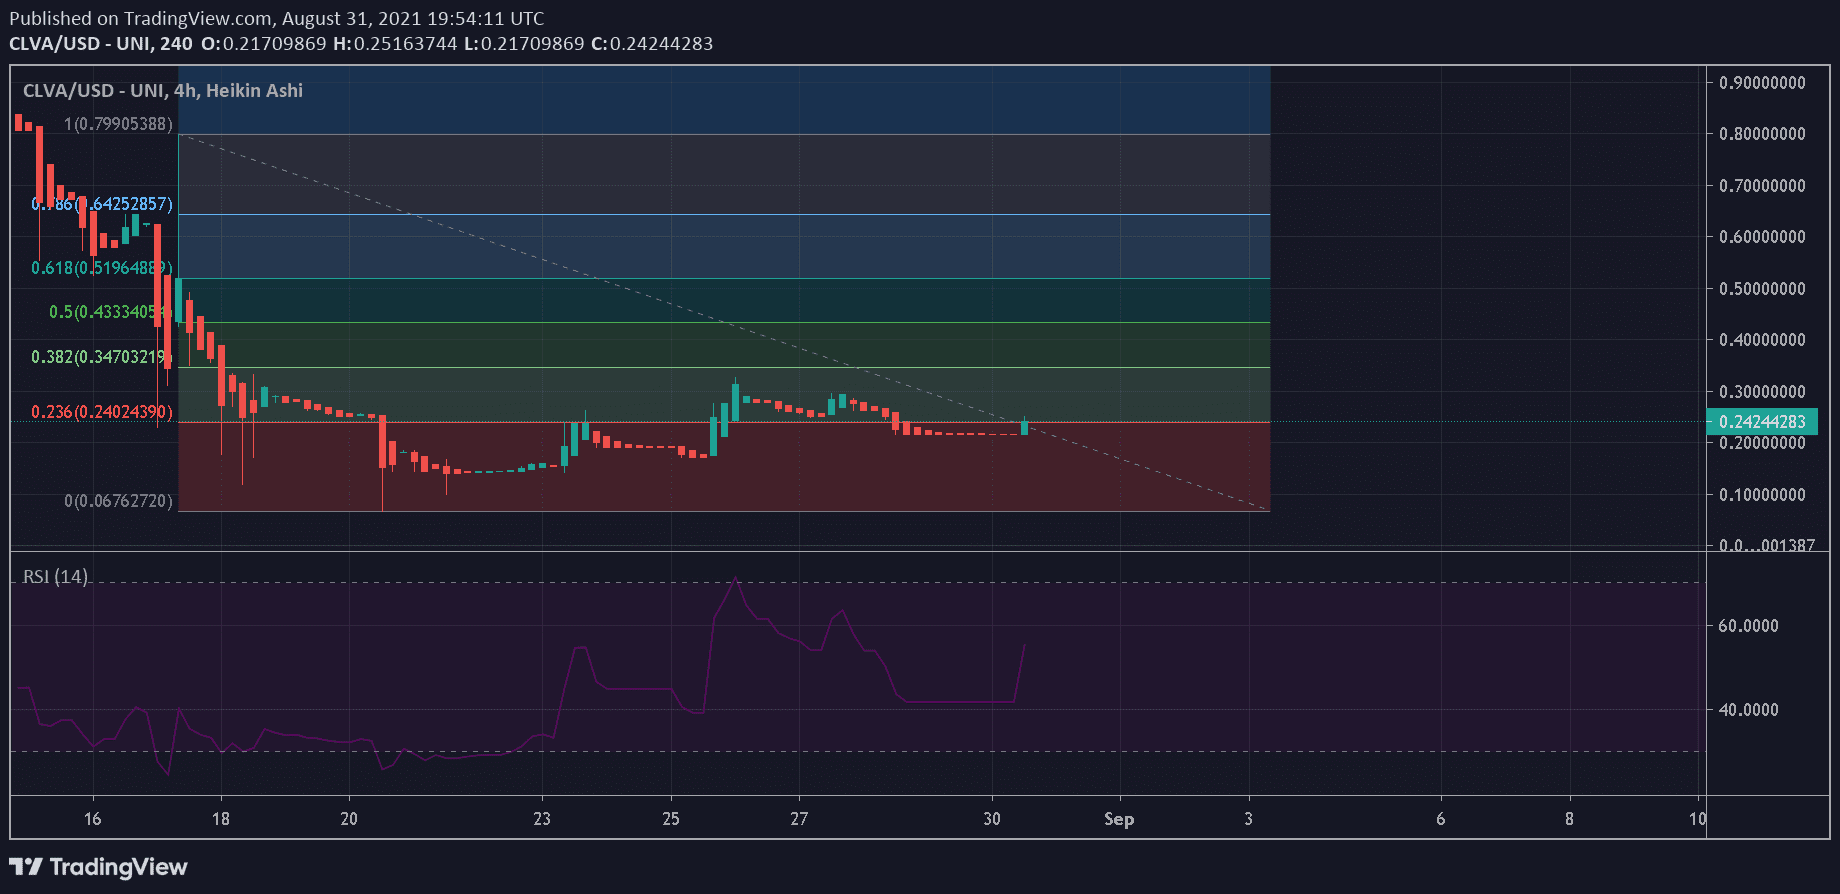
Task: Click date 30 on the time axis
Action: 992,819
